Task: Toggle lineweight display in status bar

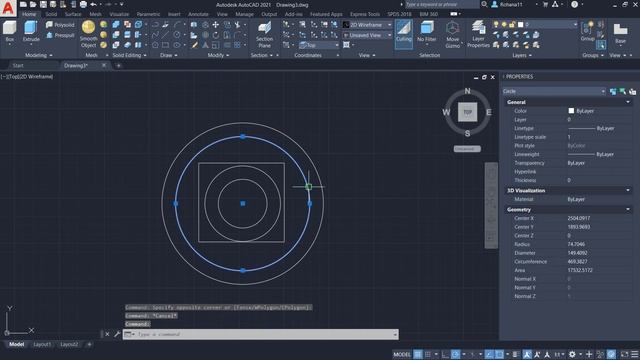Action: pyautogui.click(x=516, y=354)
